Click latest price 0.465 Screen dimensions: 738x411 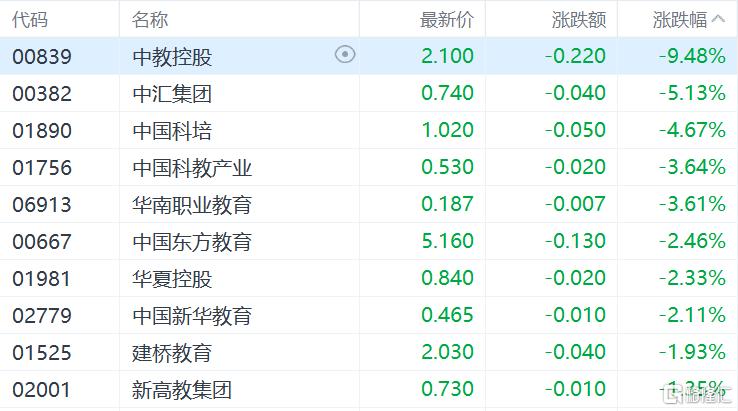point(447,314)
